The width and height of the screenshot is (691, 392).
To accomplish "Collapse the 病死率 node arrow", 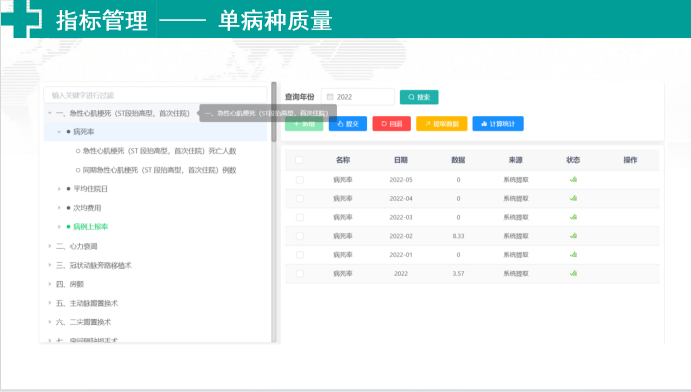I will click(x=59, y=132).
